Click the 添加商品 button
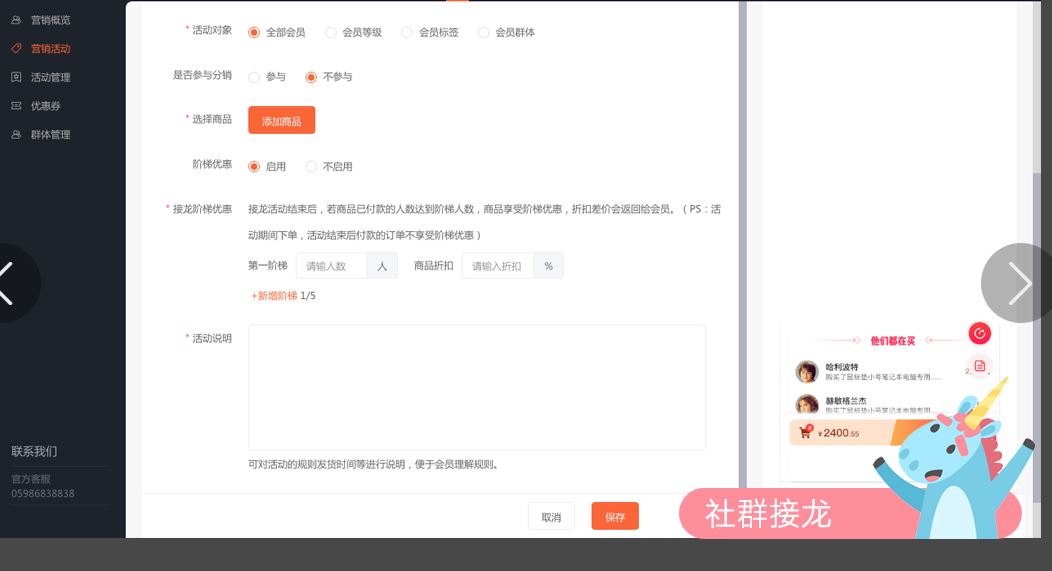The image size is (1052, 571). tap(281, 120)
